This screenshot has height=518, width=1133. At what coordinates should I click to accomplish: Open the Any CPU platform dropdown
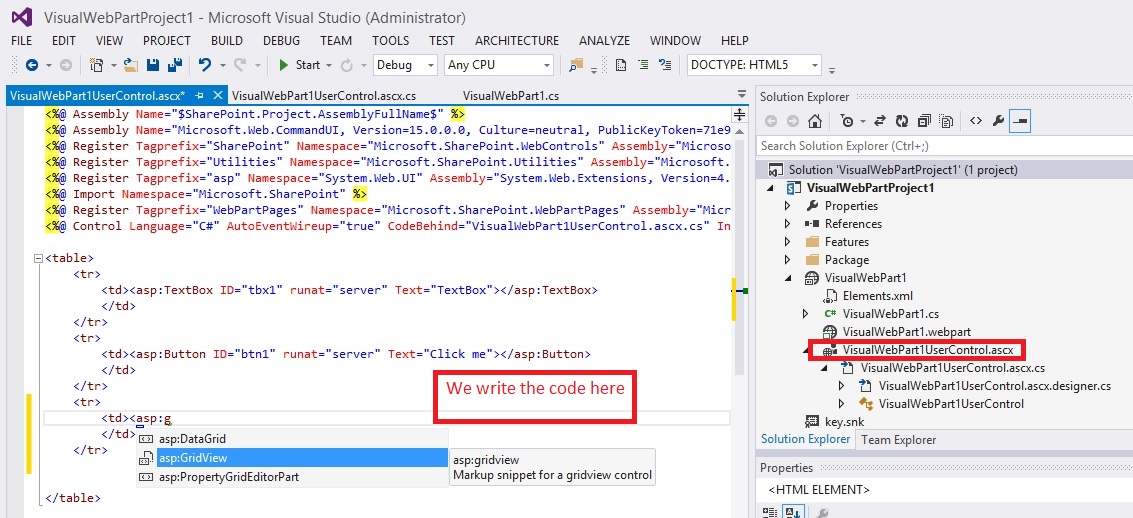pos(499,65)
